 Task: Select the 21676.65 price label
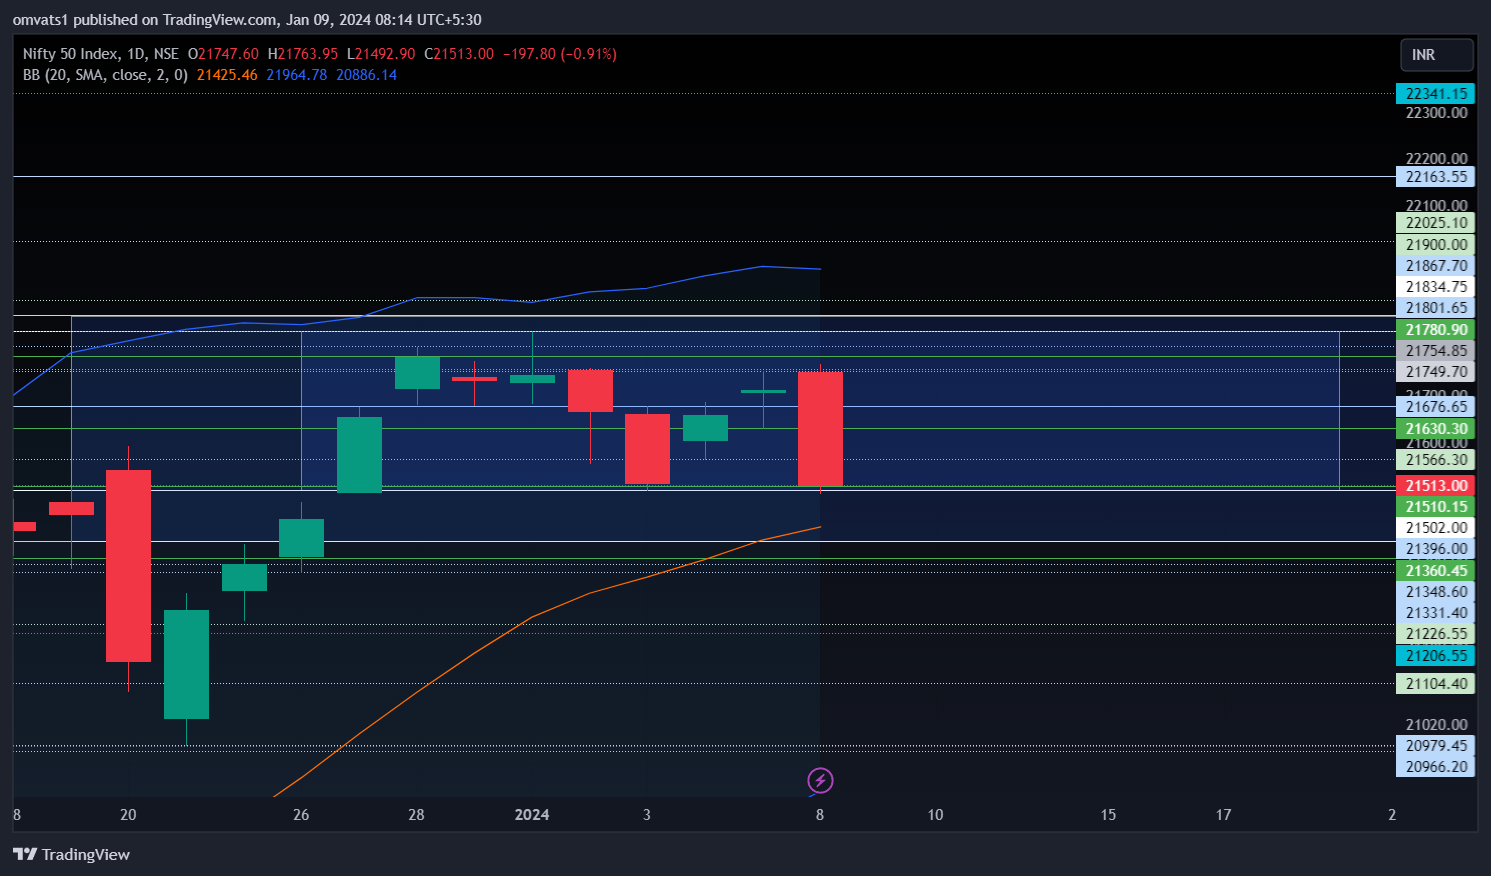(x=1435, y=407)
